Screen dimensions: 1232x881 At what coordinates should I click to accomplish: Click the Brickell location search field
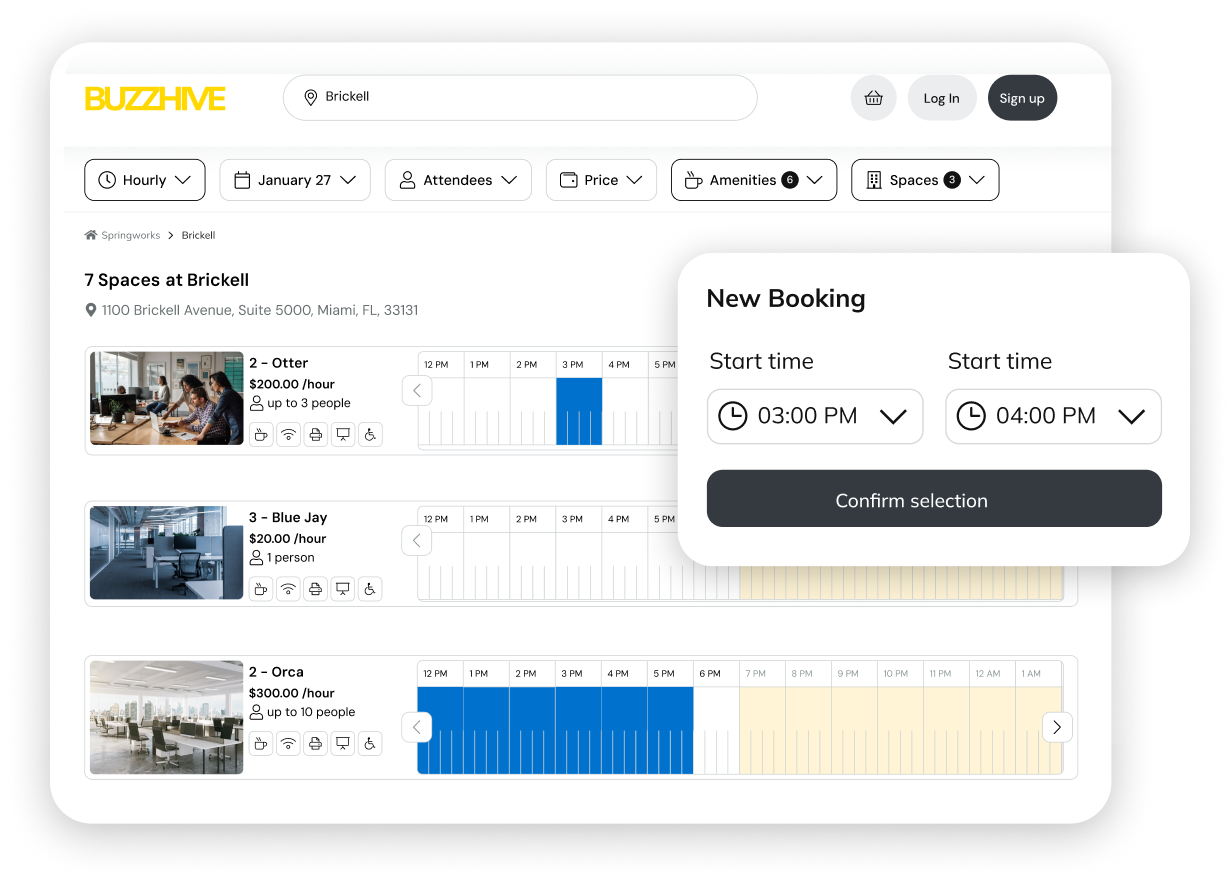tap(520, 98)
